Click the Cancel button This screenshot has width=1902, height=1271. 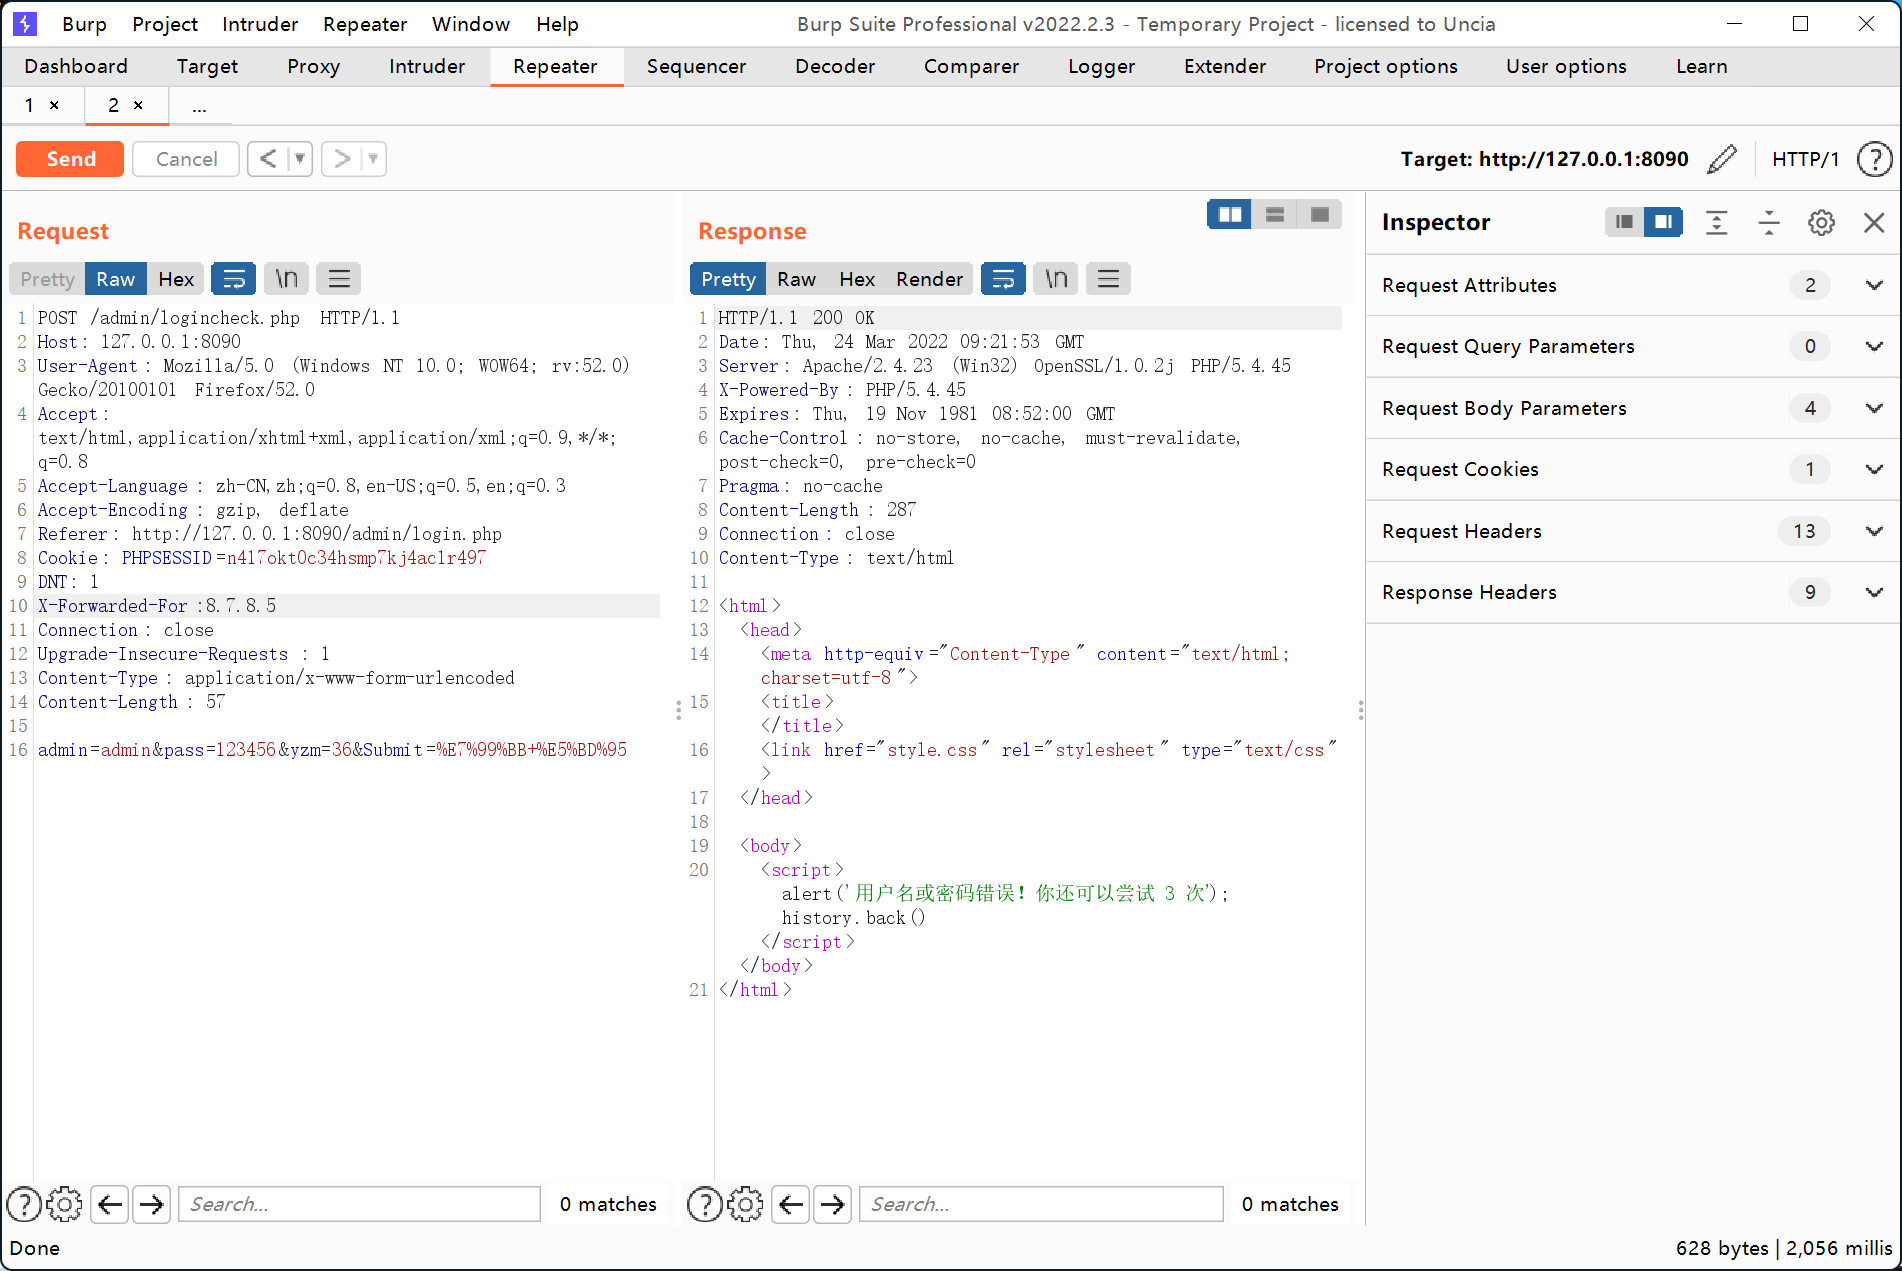pyautogui.click(x=186, y=159)
